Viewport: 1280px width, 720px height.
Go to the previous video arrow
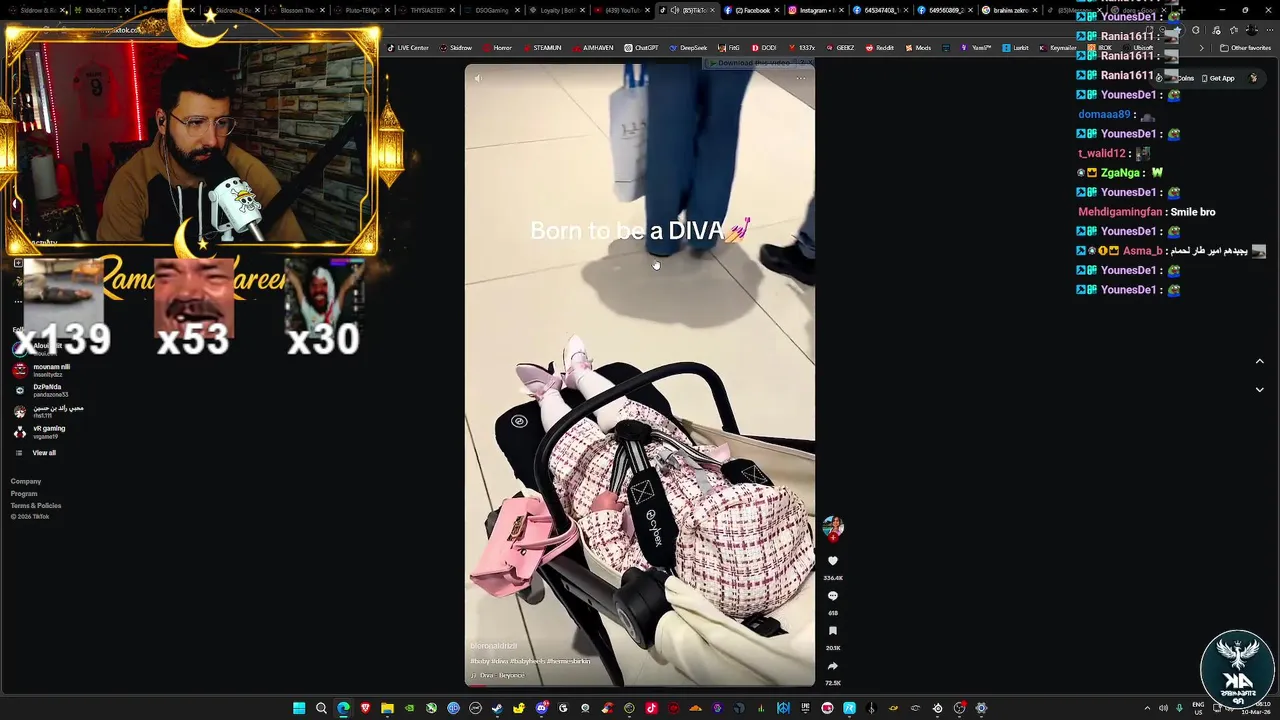(1259, 361)
